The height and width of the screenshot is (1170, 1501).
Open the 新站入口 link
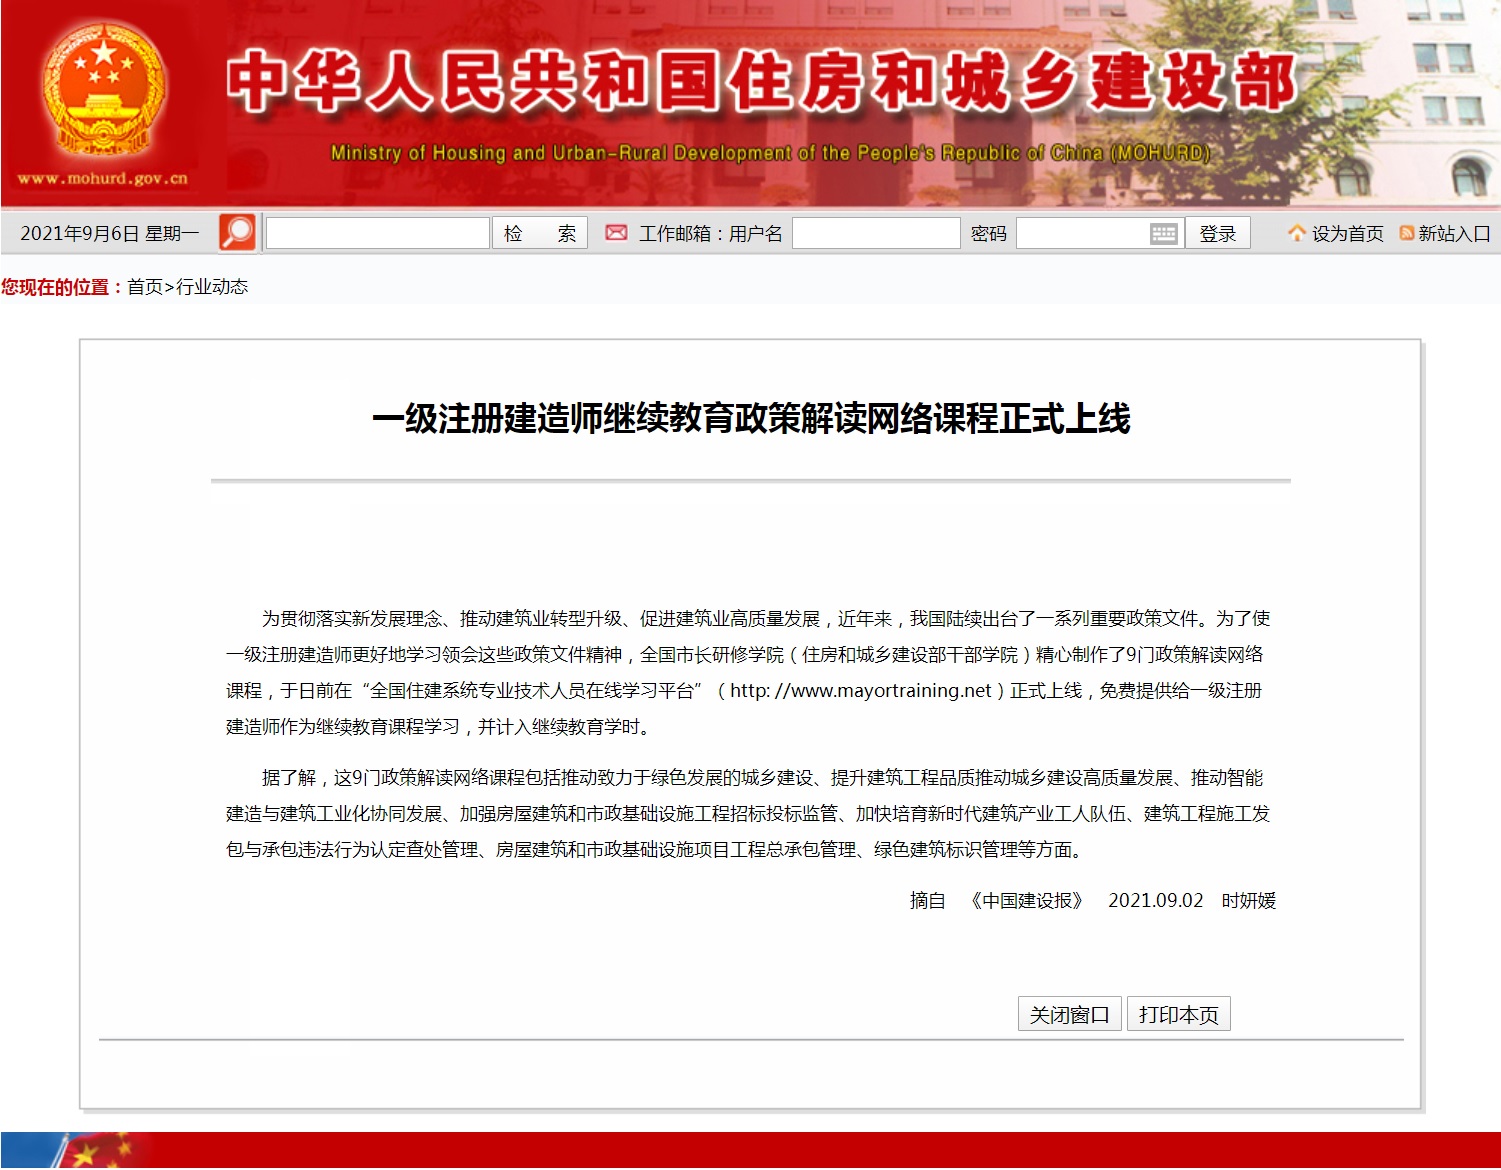click(x=1454, y=234)
